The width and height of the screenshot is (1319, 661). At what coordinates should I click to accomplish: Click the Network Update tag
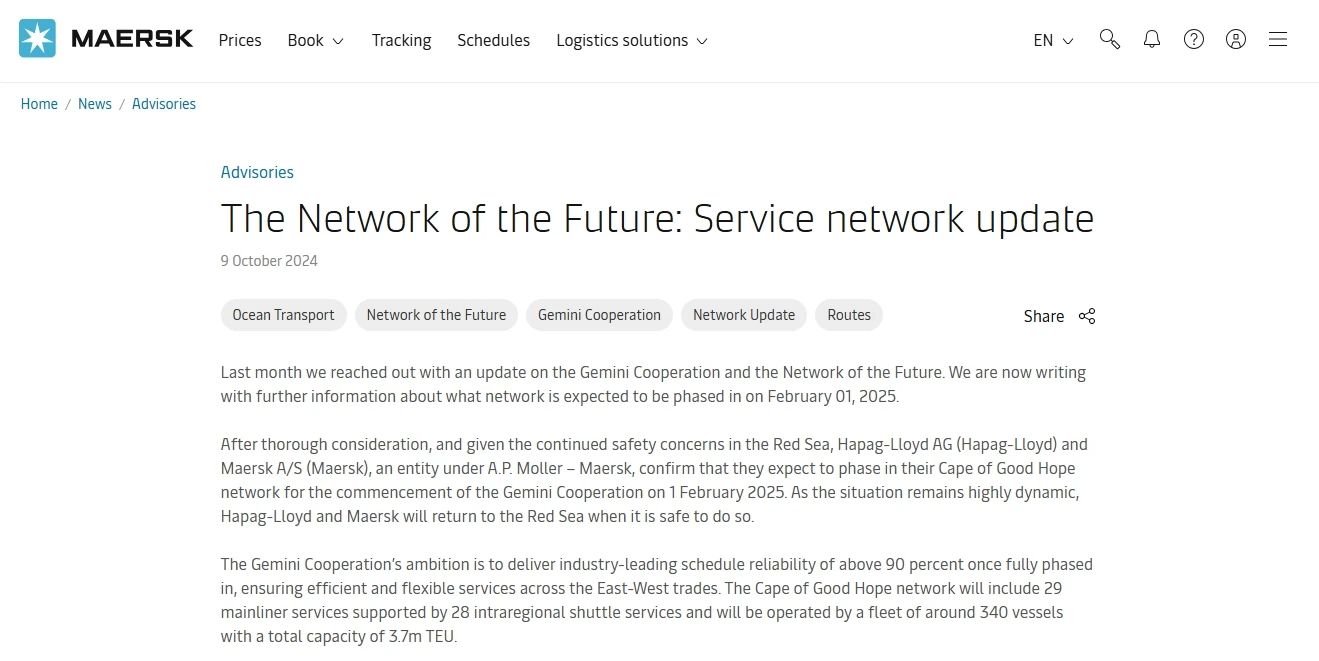point(744,315)
